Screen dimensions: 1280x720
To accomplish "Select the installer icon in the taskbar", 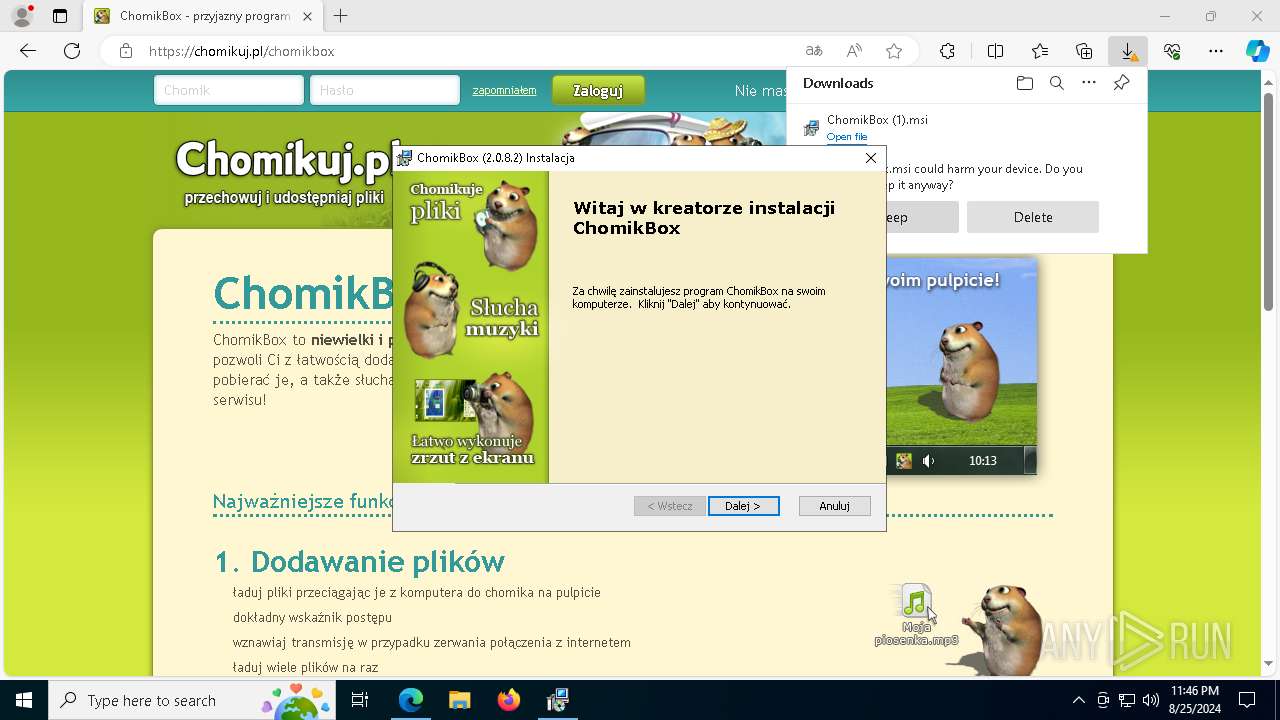I will click(557, 700).
